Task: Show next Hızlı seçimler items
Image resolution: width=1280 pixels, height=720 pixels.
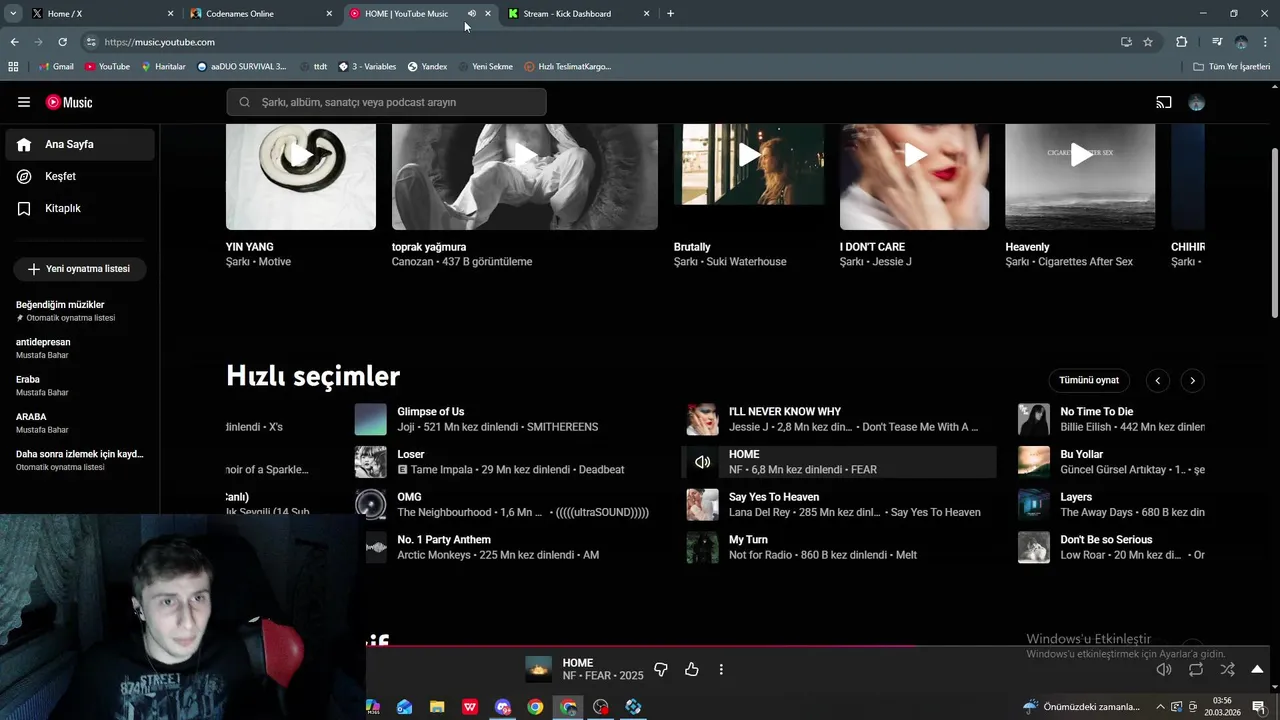Action: coord(1192,380)
